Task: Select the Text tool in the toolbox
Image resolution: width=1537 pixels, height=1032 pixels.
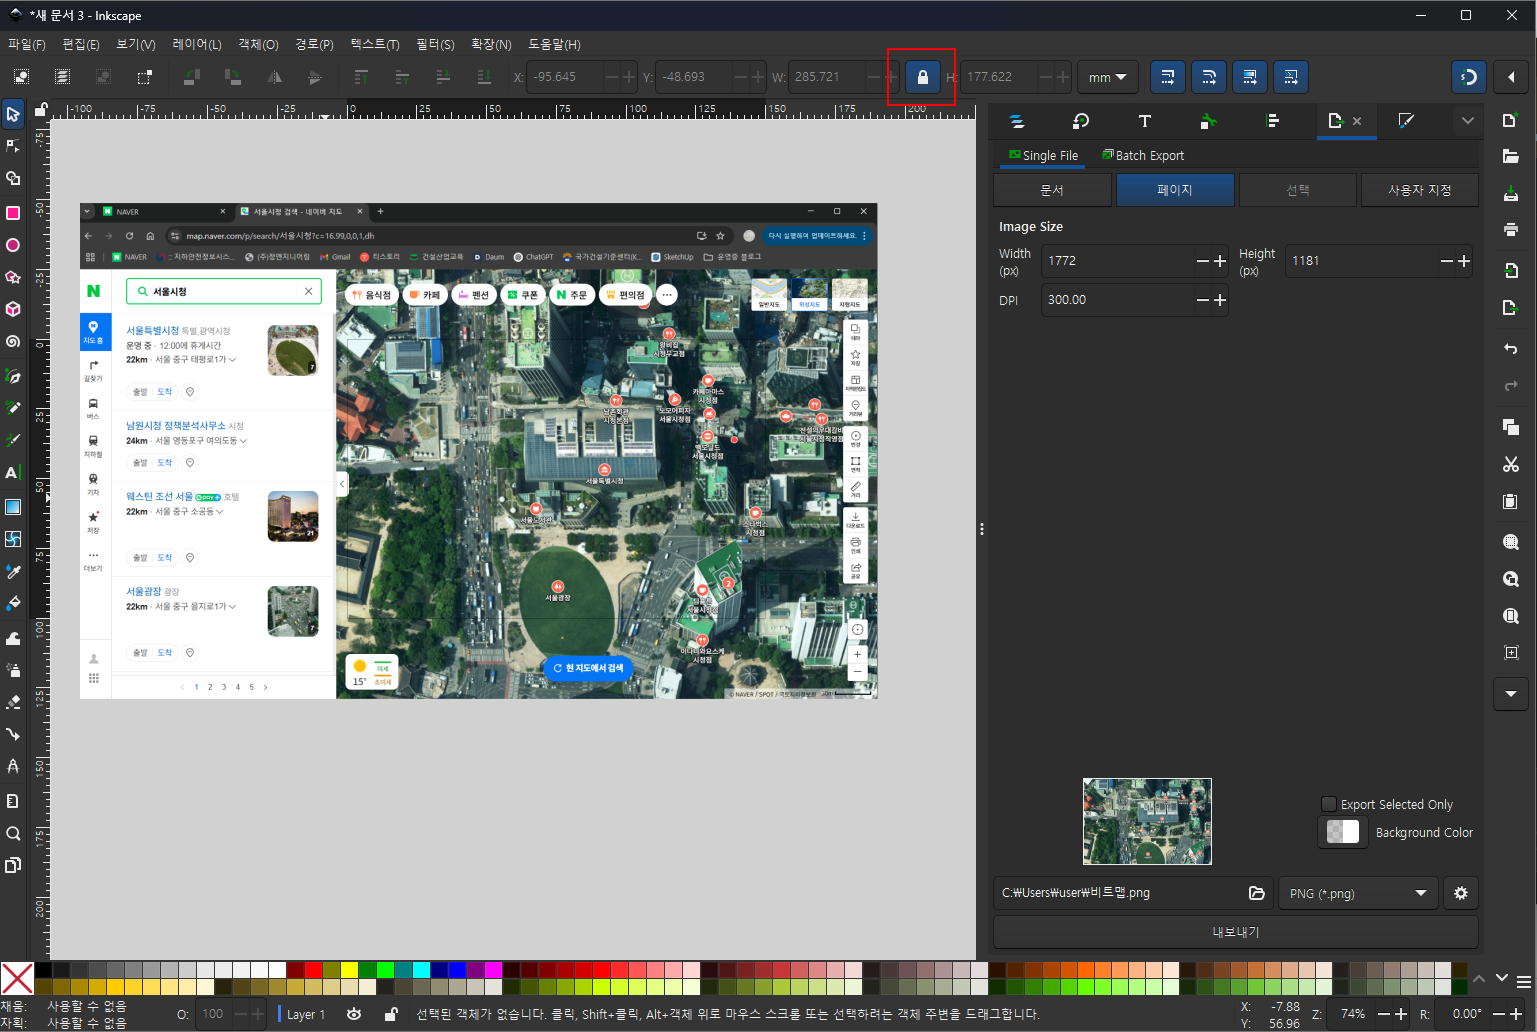Action: point(13,472)
